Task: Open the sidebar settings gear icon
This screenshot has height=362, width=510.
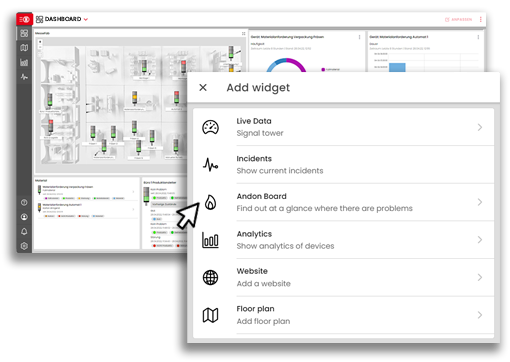Action: [24, 246]
